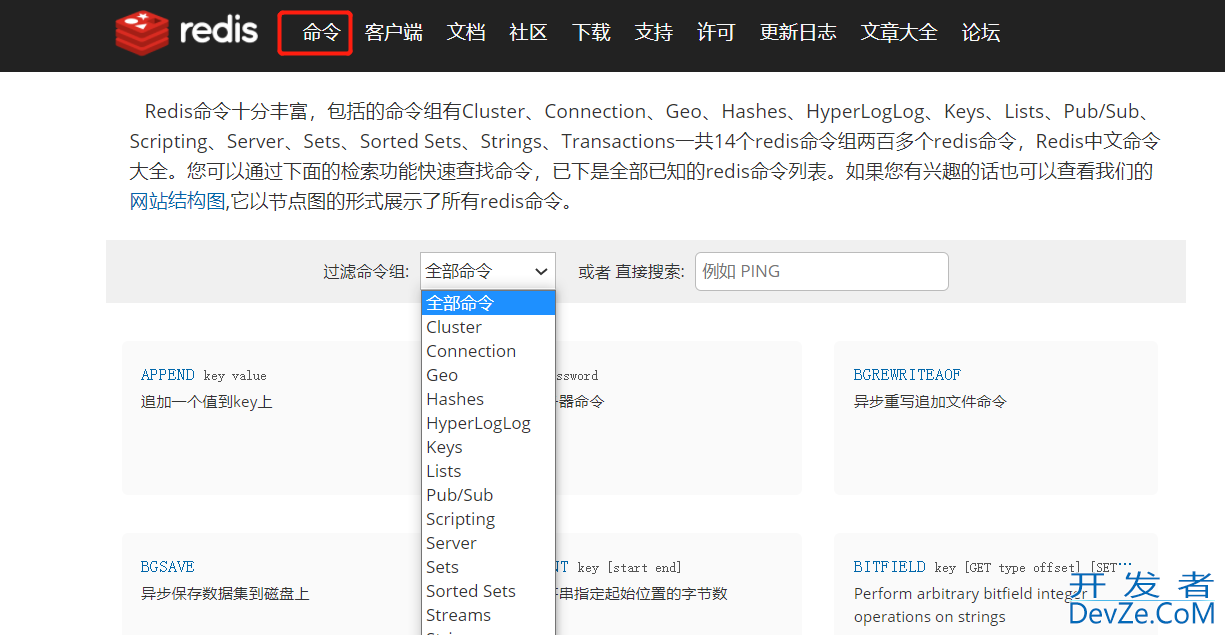Go to the 下载 page

click(591, 33)
